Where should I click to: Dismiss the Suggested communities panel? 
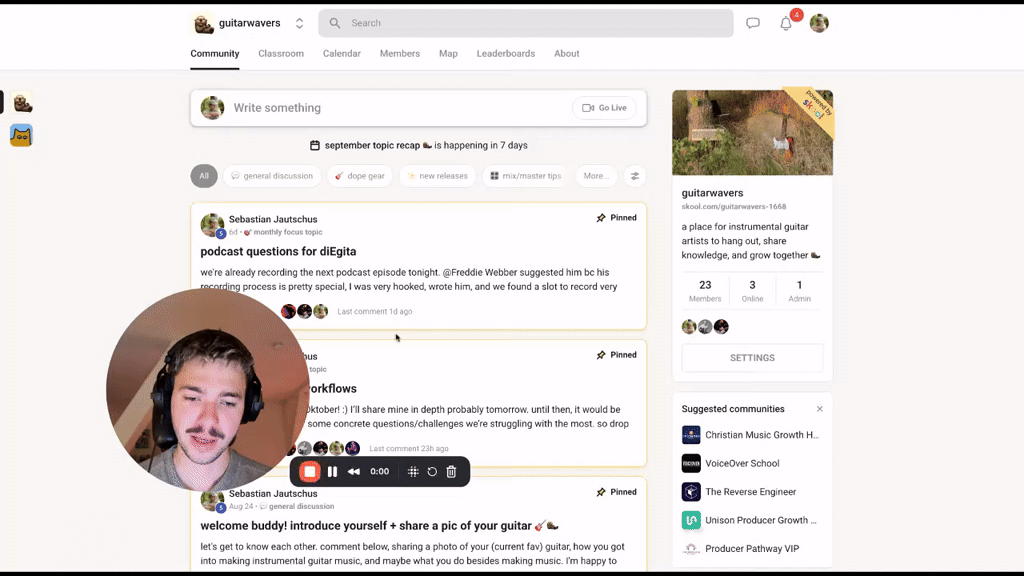click(820, 409)
